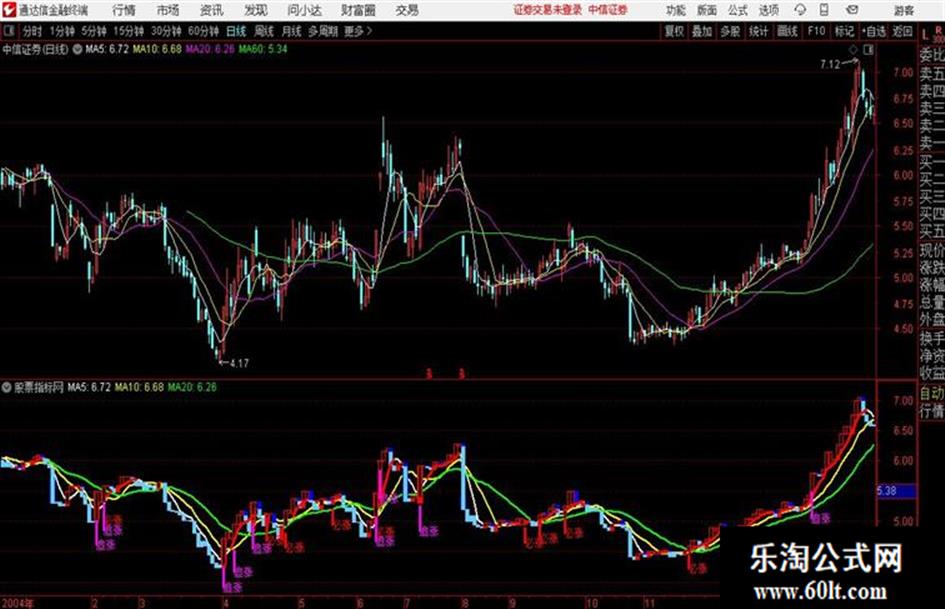Open the 财富圈 menu

pyautogui.click(x=358, y=10)
